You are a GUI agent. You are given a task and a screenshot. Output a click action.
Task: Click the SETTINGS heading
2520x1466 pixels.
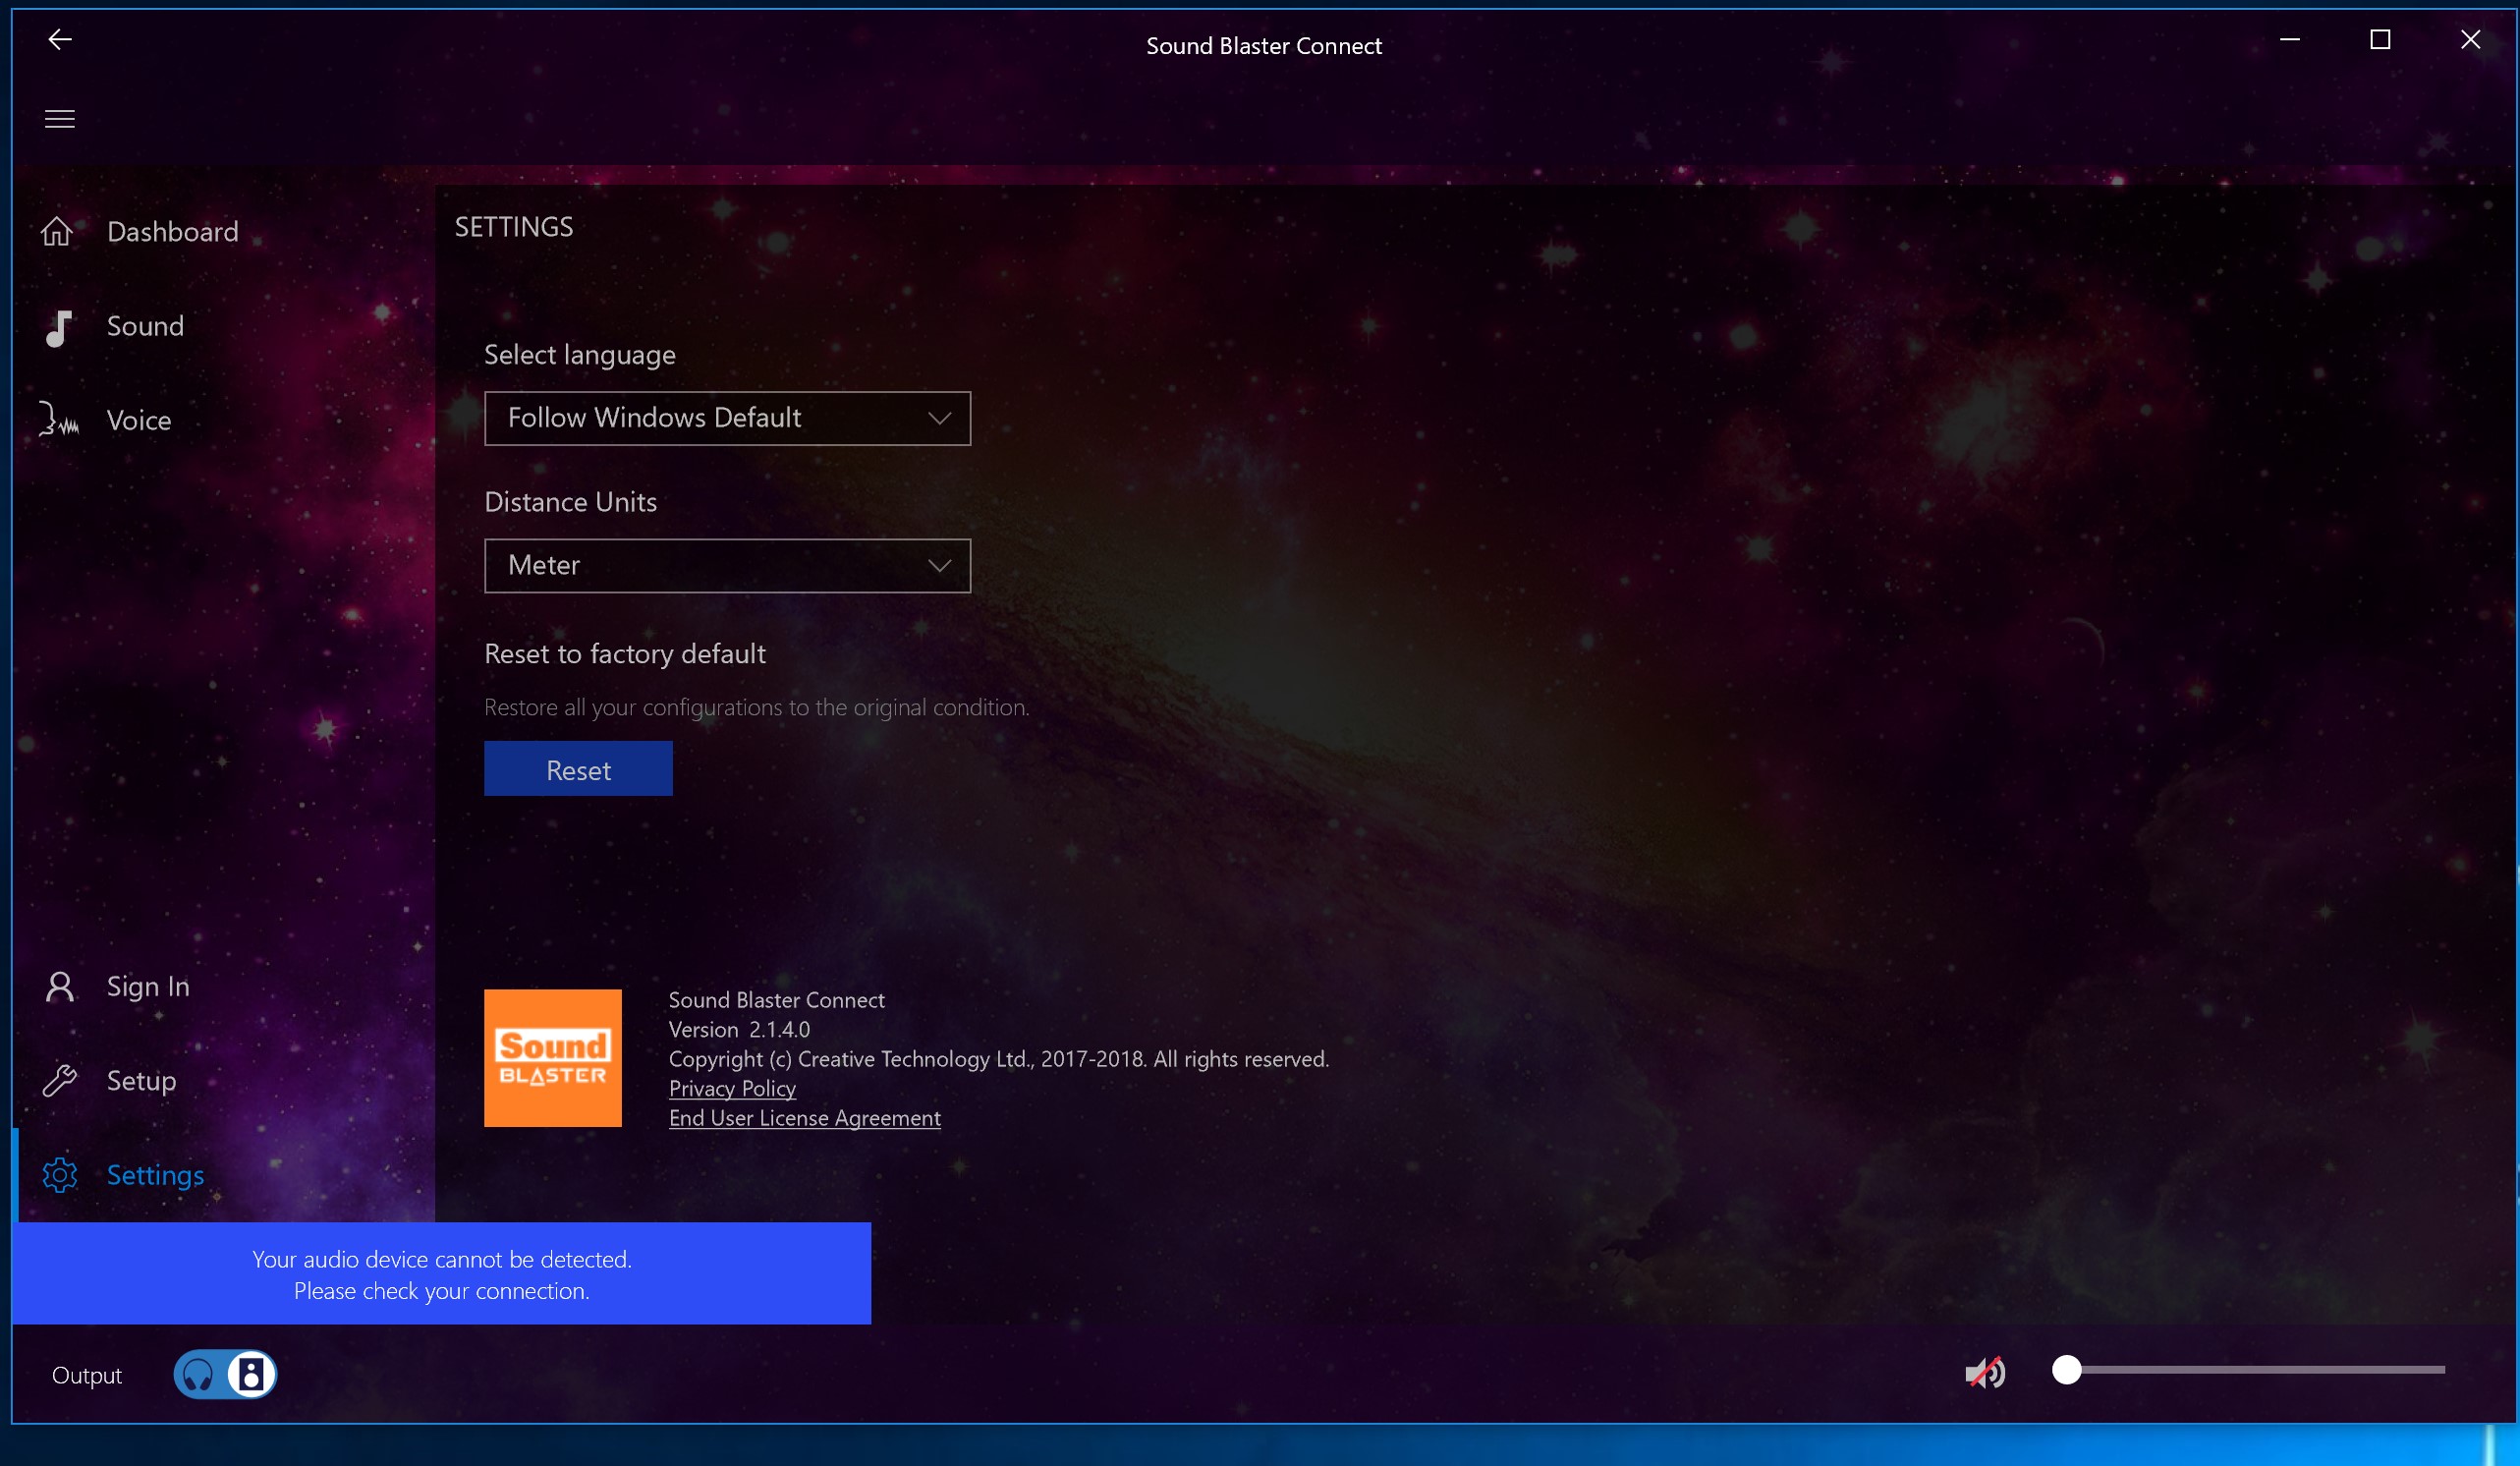click(514, 227)
